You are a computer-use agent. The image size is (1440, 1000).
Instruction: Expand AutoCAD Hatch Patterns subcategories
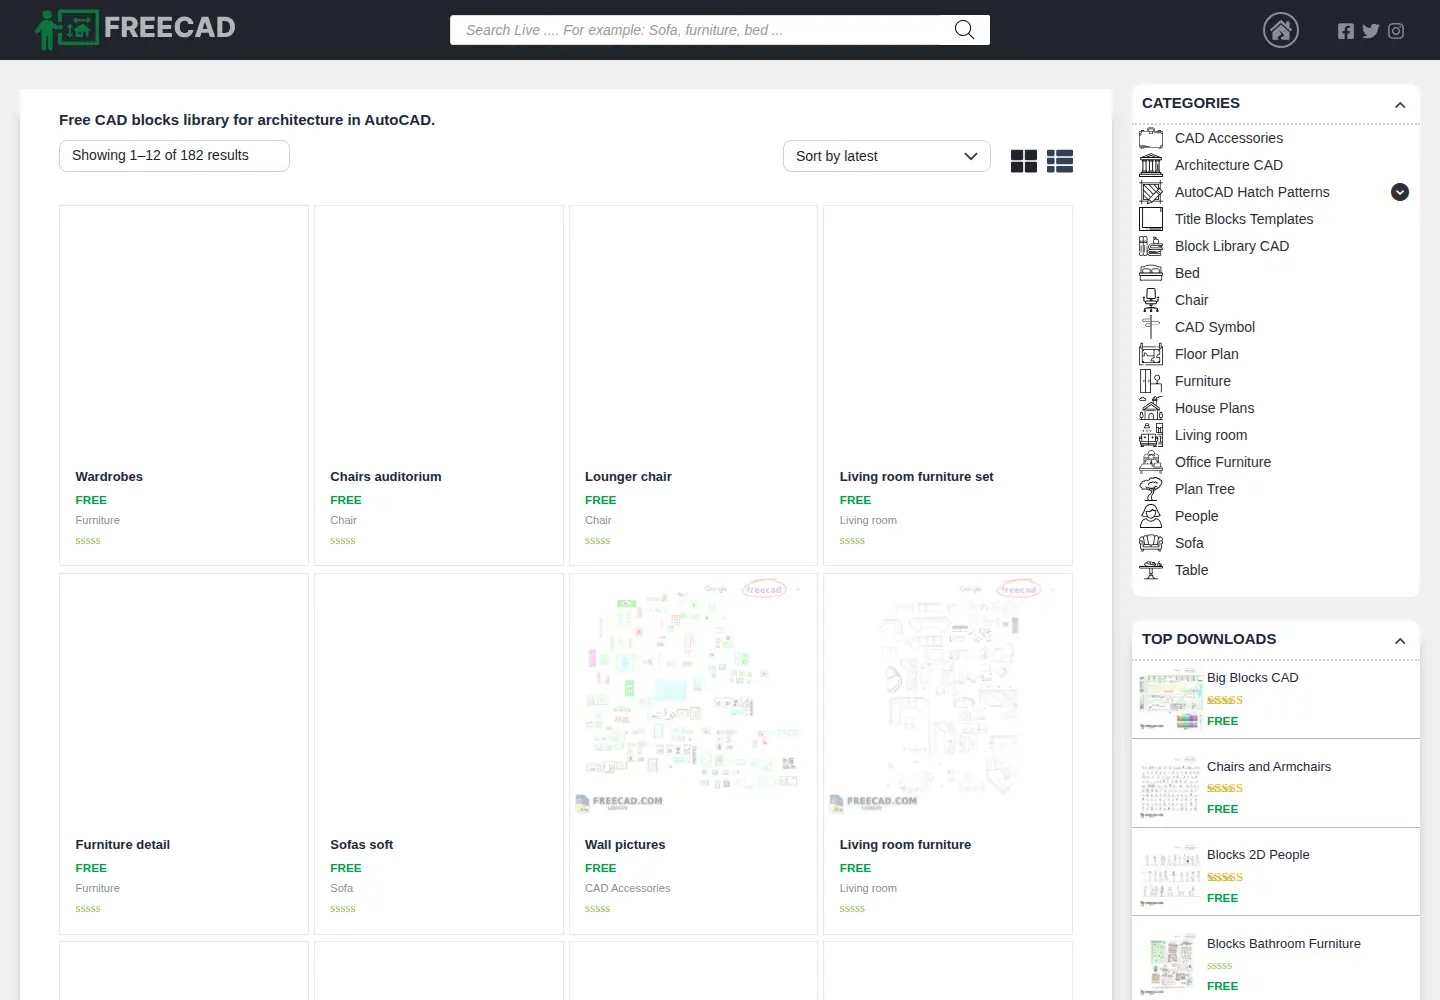[x=1400, y=192]
